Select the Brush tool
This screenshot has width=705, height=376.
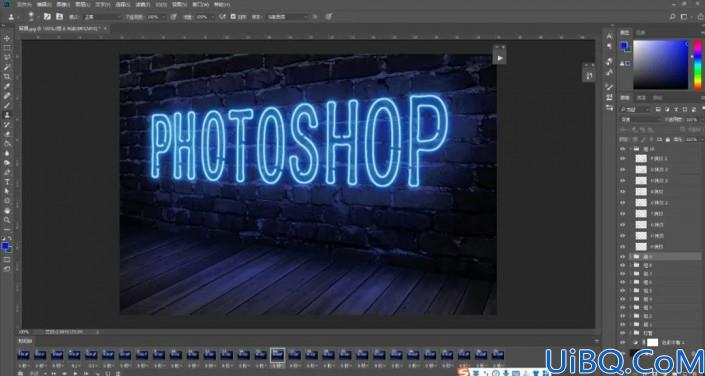7,105
